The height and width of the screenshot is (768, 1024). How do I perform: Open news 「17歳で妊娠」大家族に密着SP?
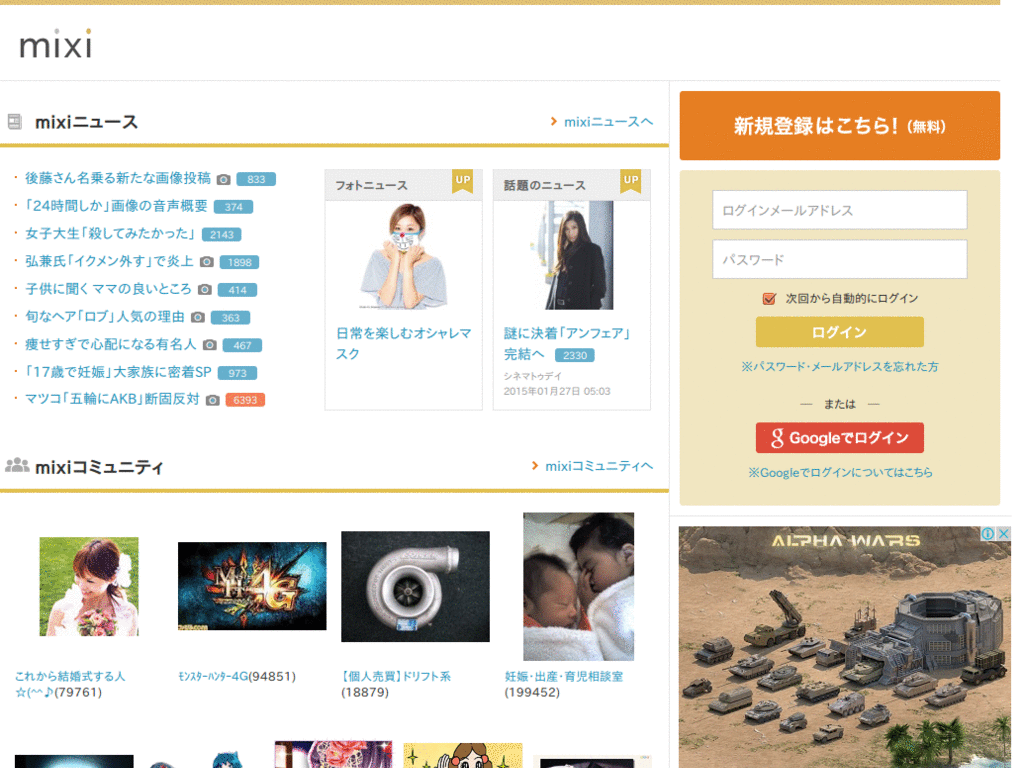tap(118, 372)
